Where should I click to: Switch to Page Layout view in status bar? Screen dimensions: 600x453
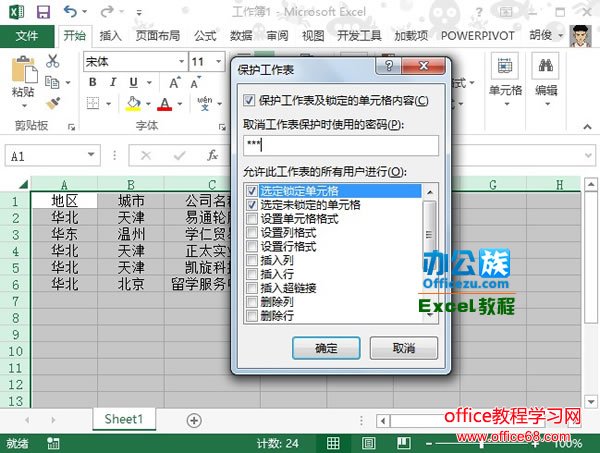coord(368,443)
